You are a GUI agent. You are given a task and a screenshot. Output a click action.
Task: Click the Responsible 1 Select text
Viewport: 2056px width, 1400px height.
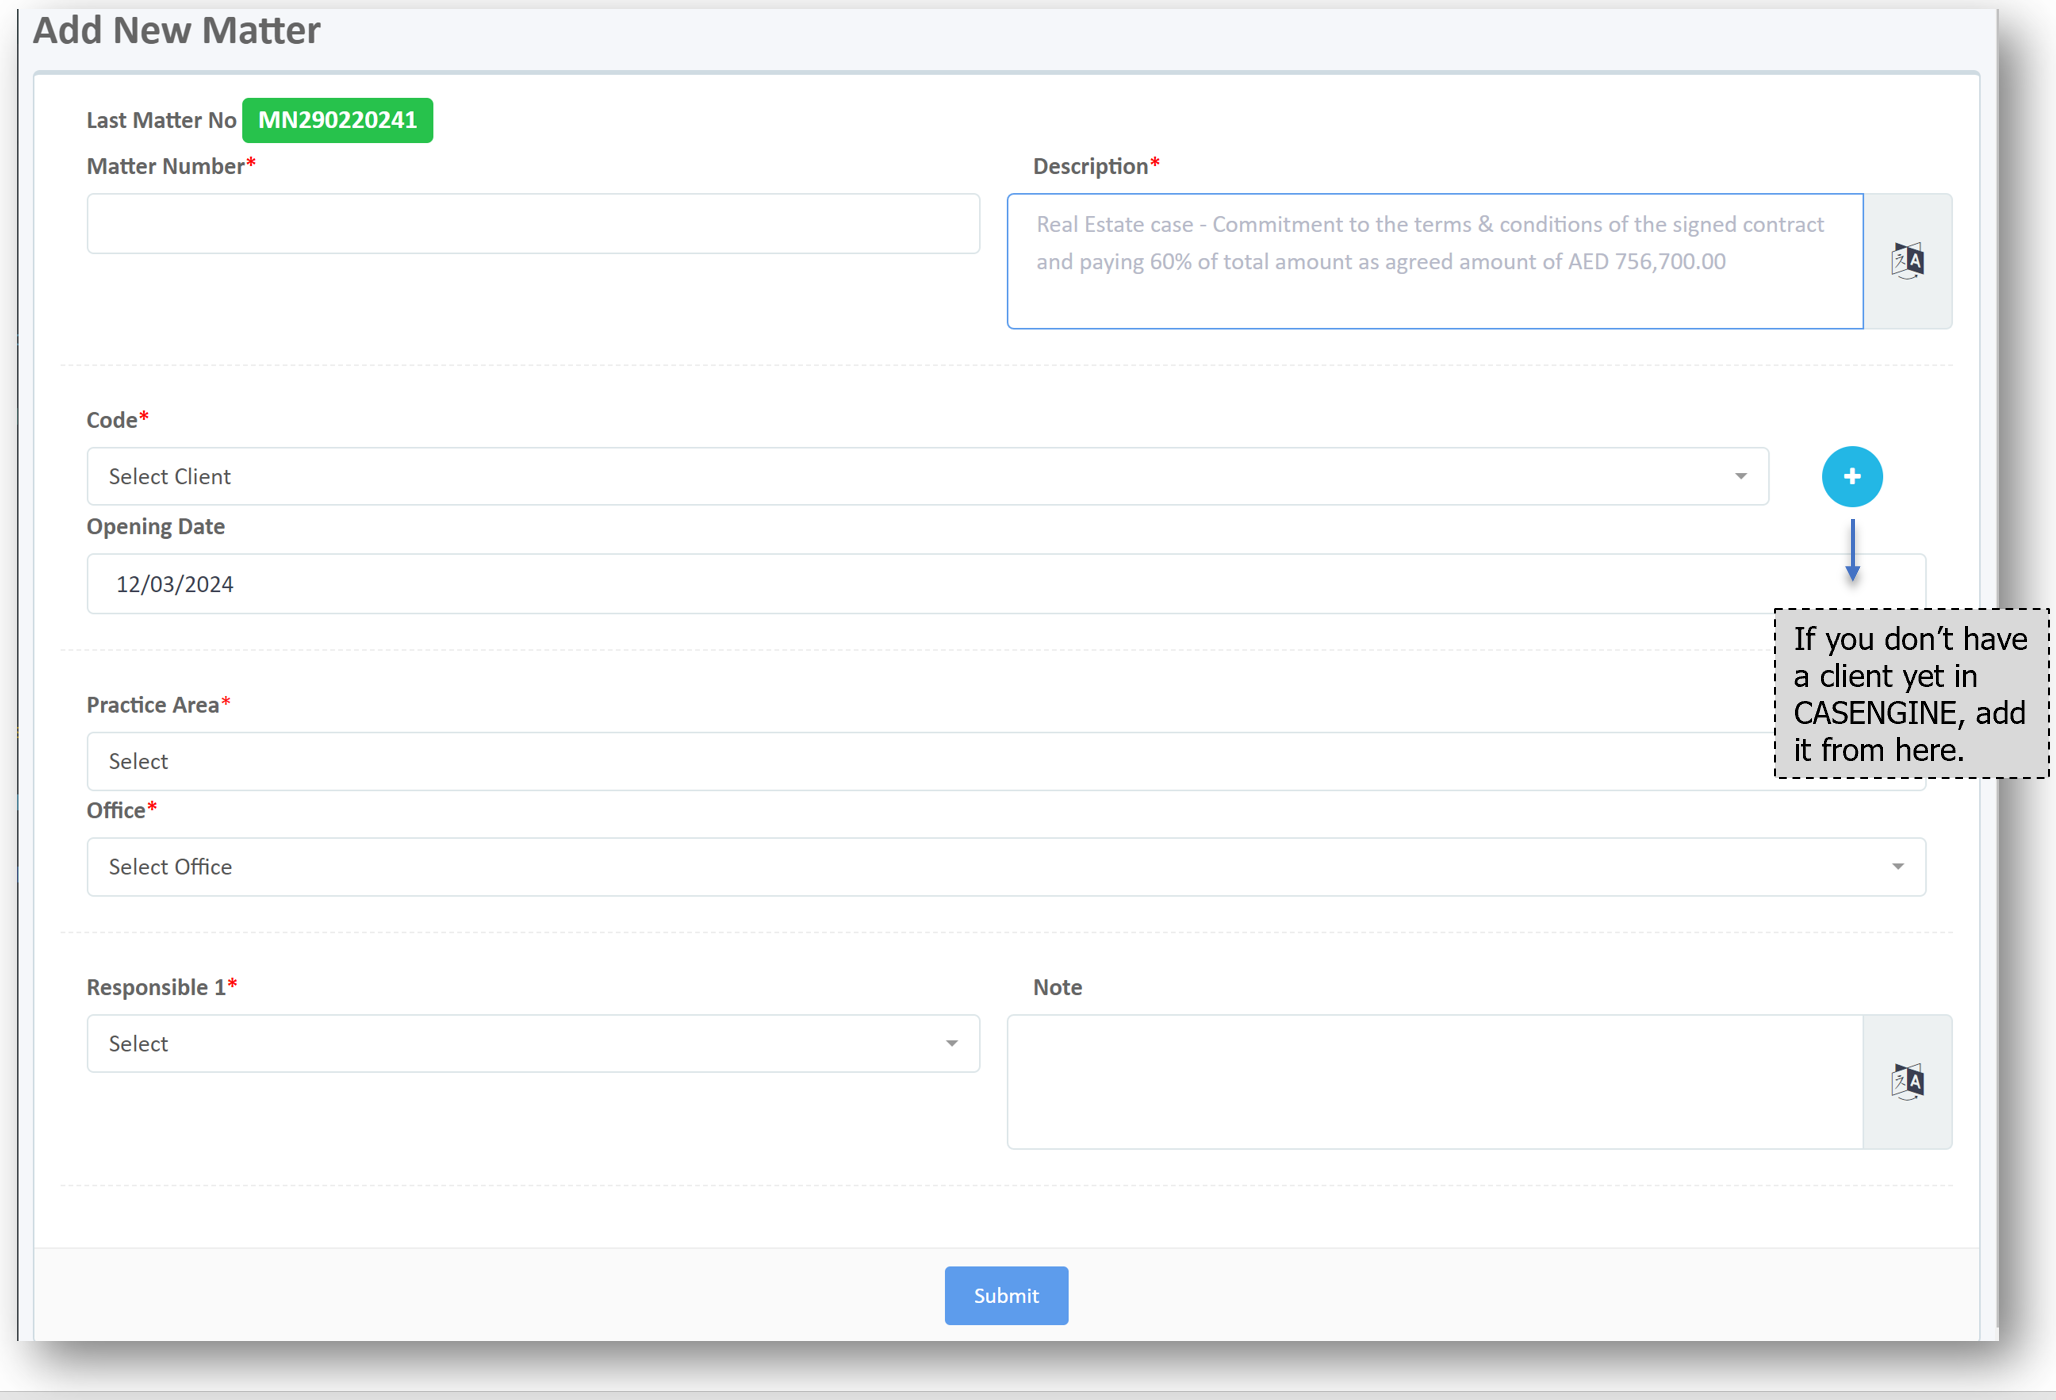tap(138, 1044)
